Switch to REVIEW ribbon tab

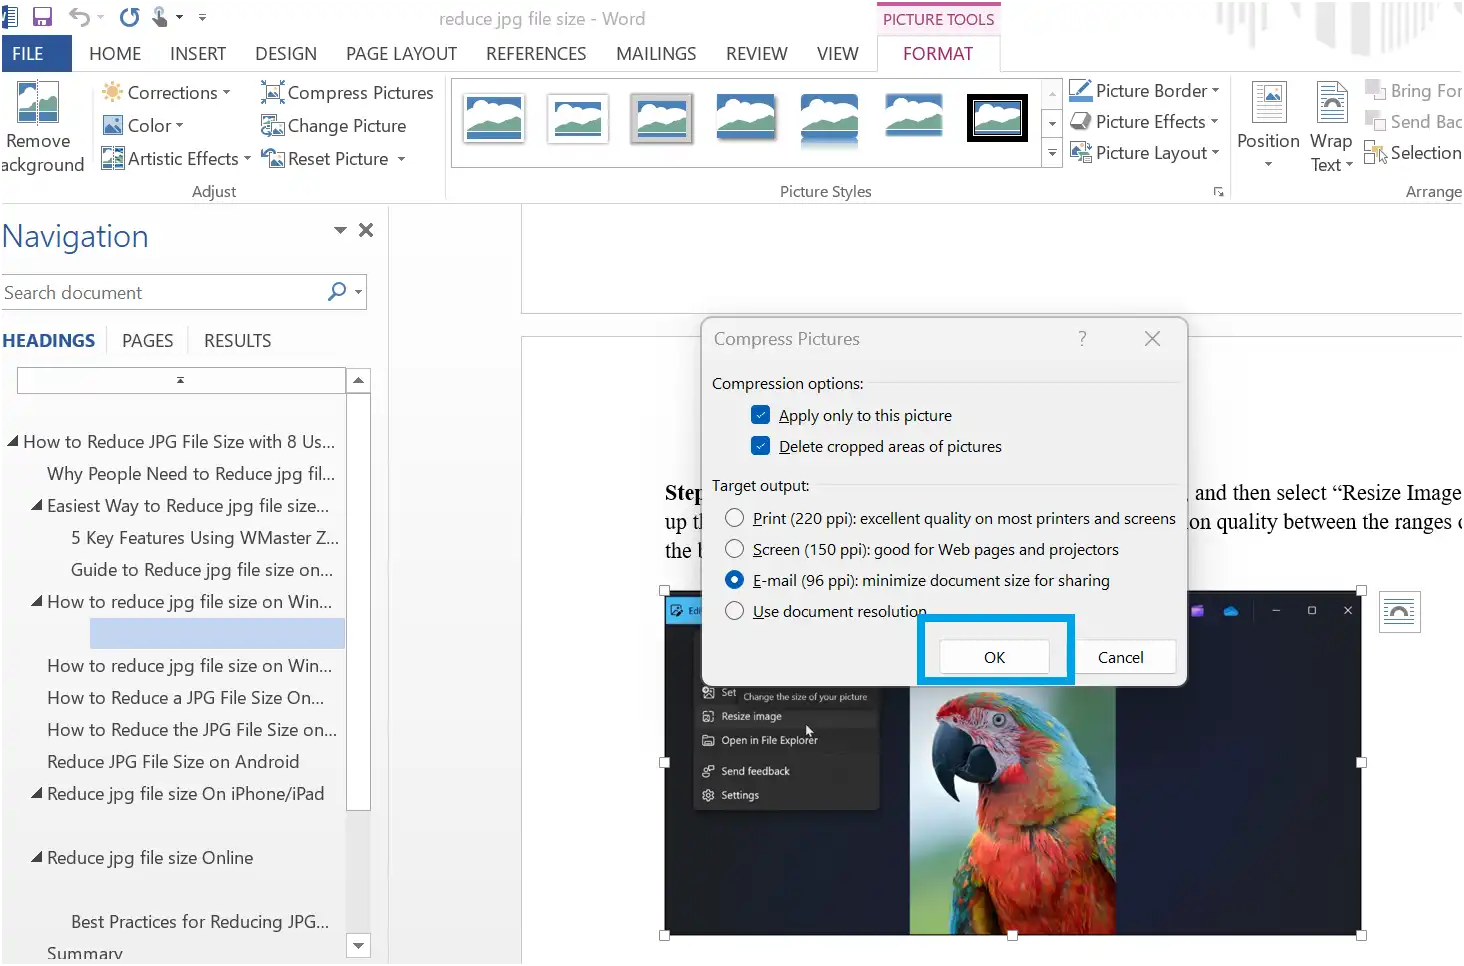757,53
